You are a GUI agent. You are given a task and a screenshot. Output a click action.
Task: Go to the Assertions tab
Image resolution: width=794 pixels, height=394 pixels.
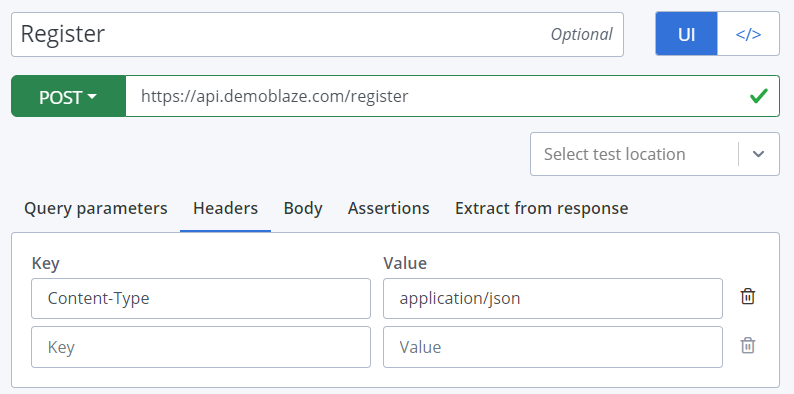click(388, 208)
